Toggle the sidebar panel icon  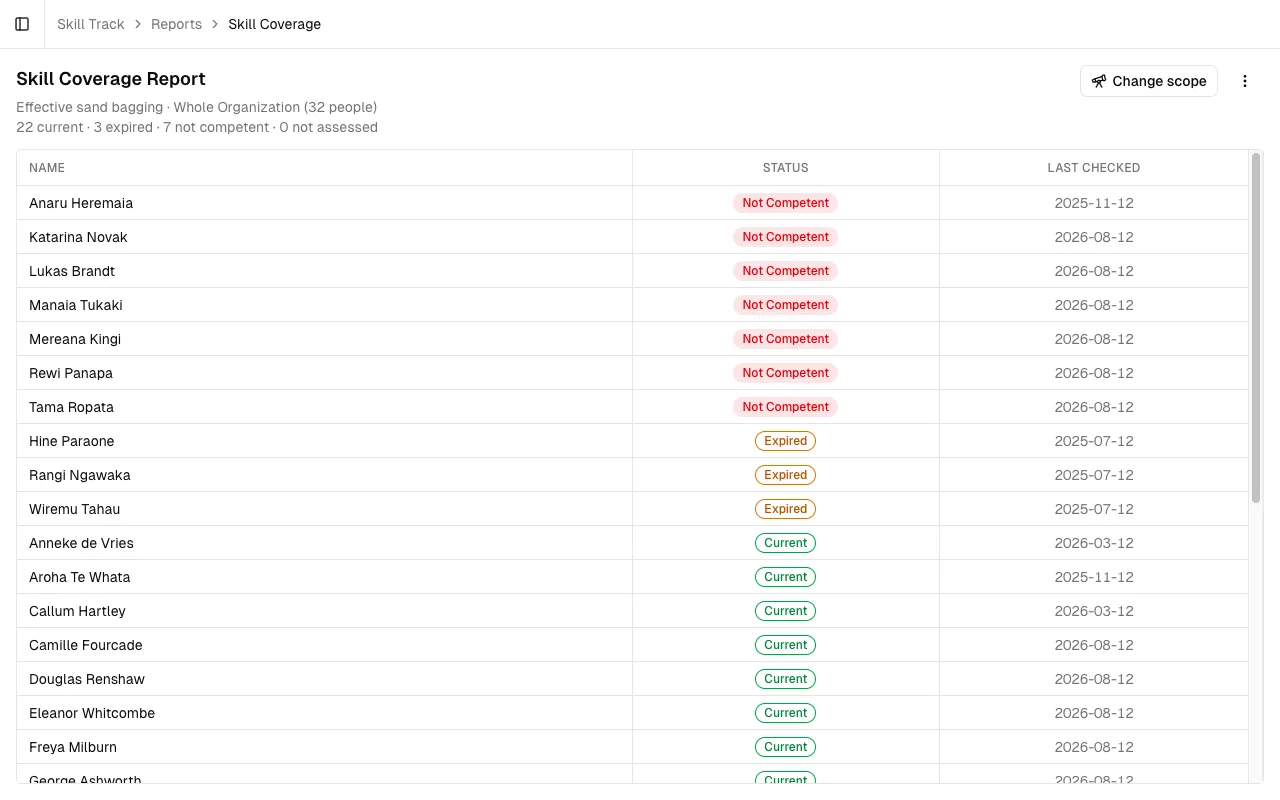click(22, 24)
